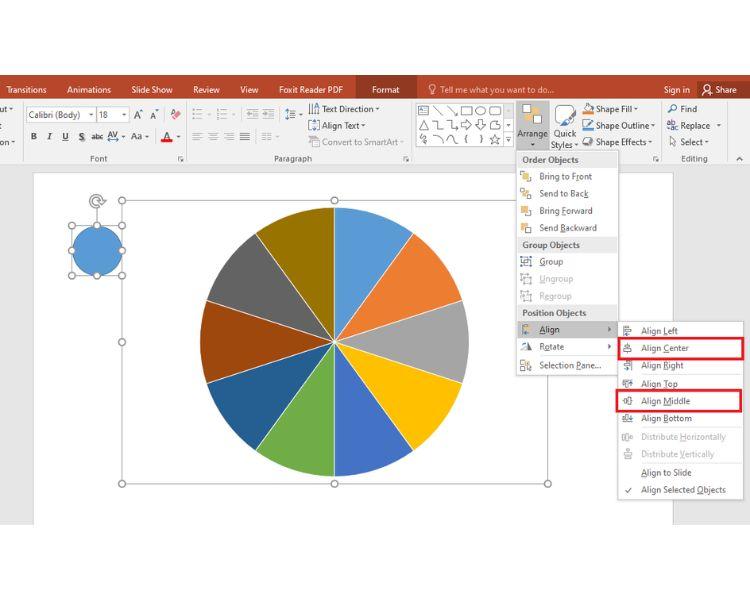Open font color picker arrow

click(178, 137)
